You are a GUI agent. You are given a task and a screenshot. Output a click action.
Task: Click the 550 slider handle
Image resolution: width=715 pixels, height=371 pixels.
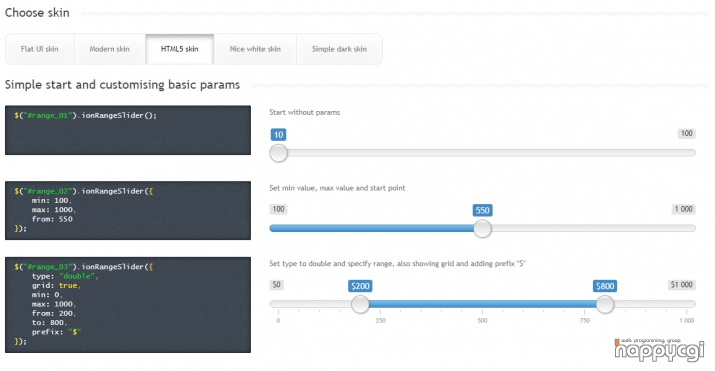(x=482, y=228)
